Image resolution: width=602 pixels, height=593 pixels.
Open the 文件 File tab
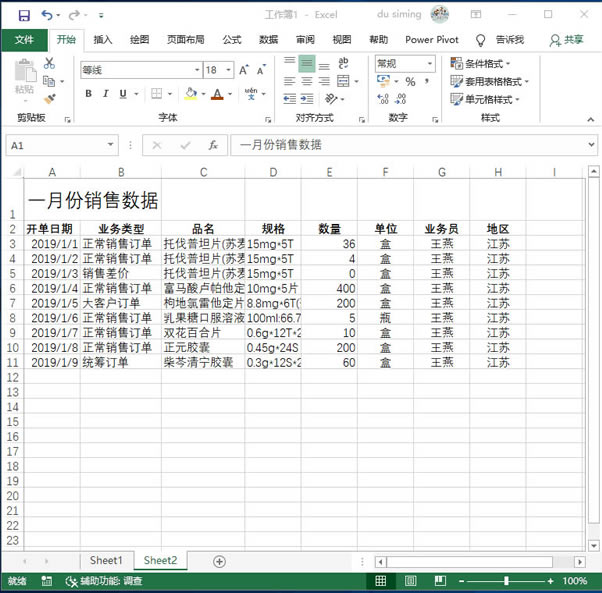pyautogui.click(x=25, y=40)
